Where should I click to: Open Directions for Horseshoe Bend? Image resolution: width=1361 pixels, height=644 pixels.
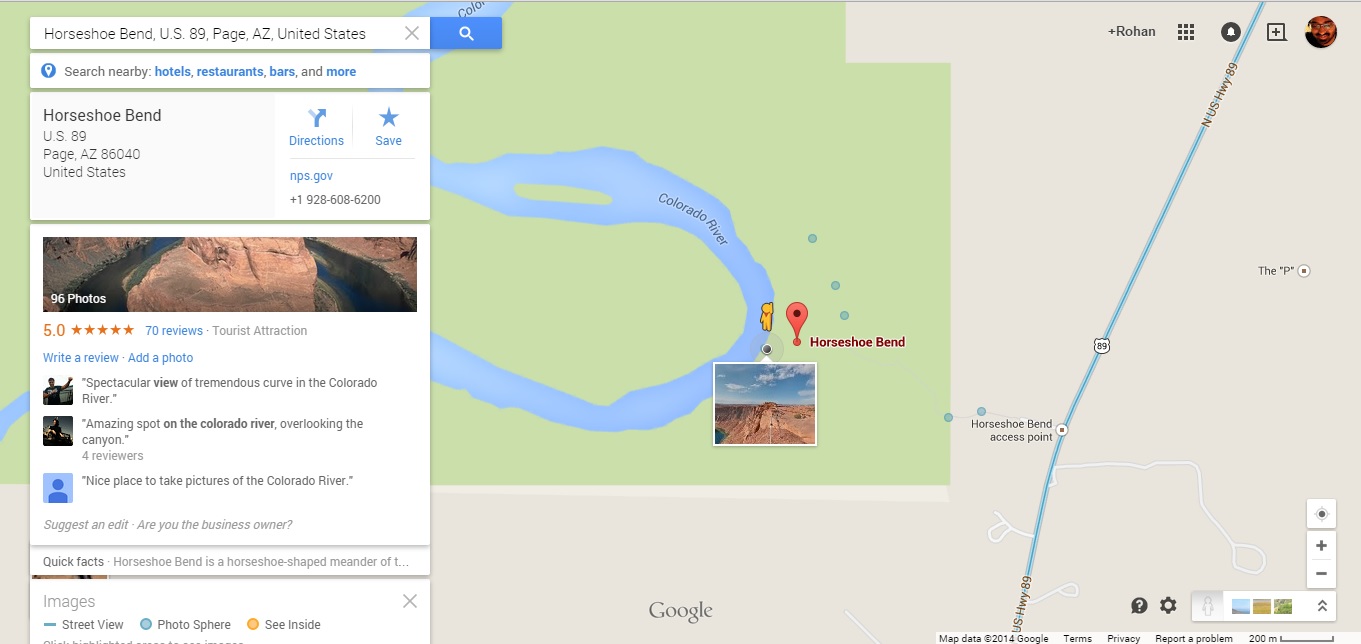(x=316, y=128)
